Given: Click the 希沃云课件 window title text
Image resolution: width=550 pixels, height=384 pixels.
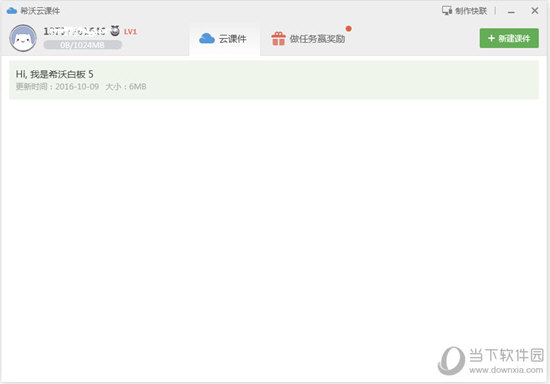Looking at the screenshot, I should tap(40, 11).
